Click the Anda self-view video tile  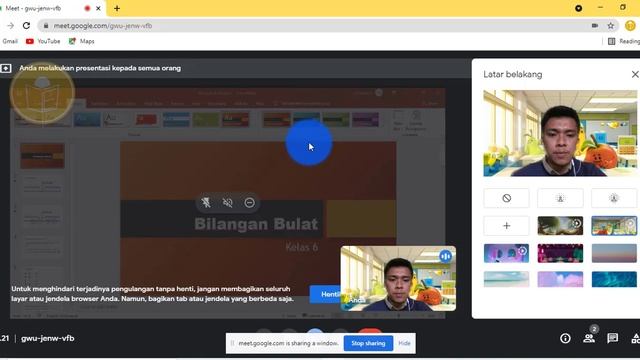point(398,278)
